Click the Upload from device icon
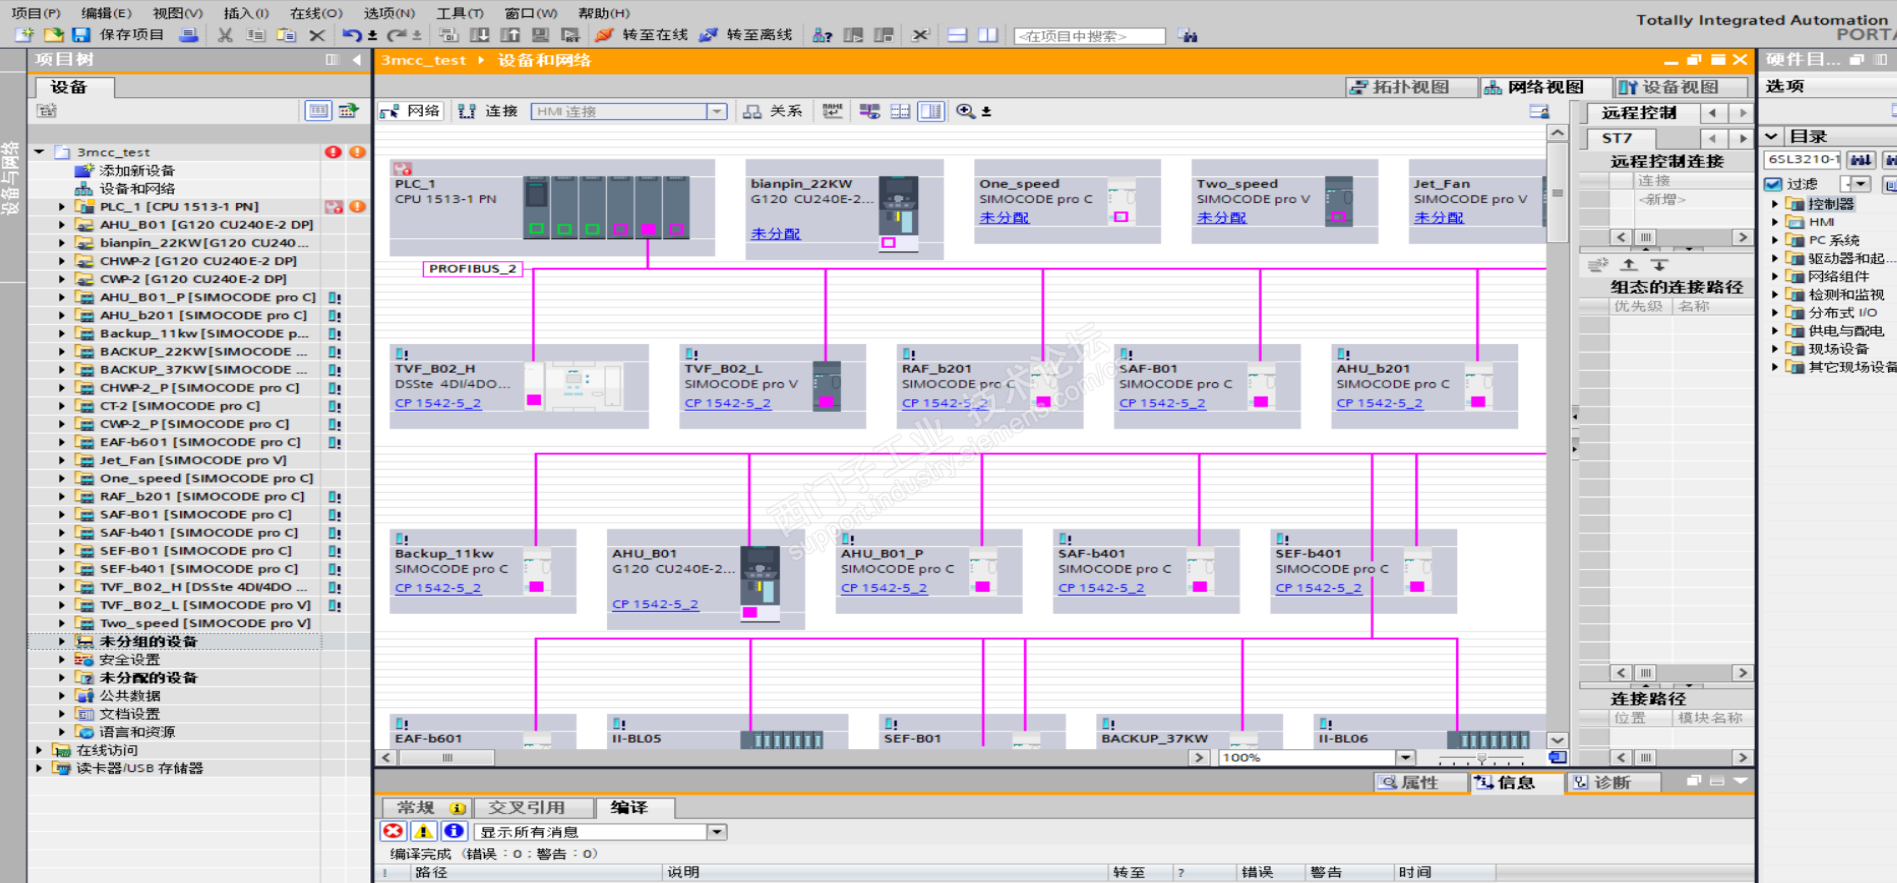 pos(511,35)
